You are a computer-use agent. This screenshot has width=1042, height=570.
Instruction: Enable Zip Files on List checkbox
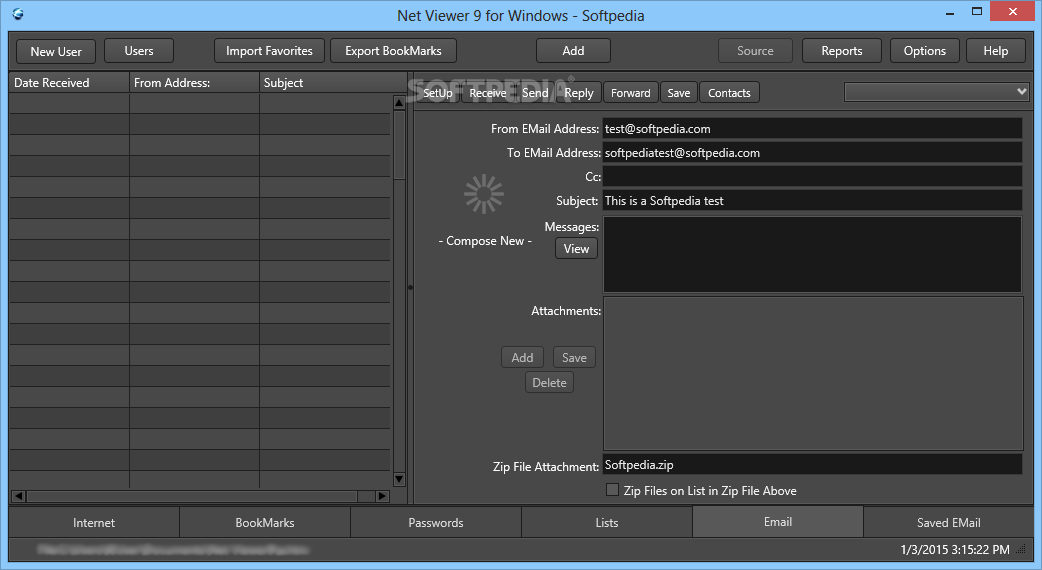pyautogui.click(x=613, y=490)
